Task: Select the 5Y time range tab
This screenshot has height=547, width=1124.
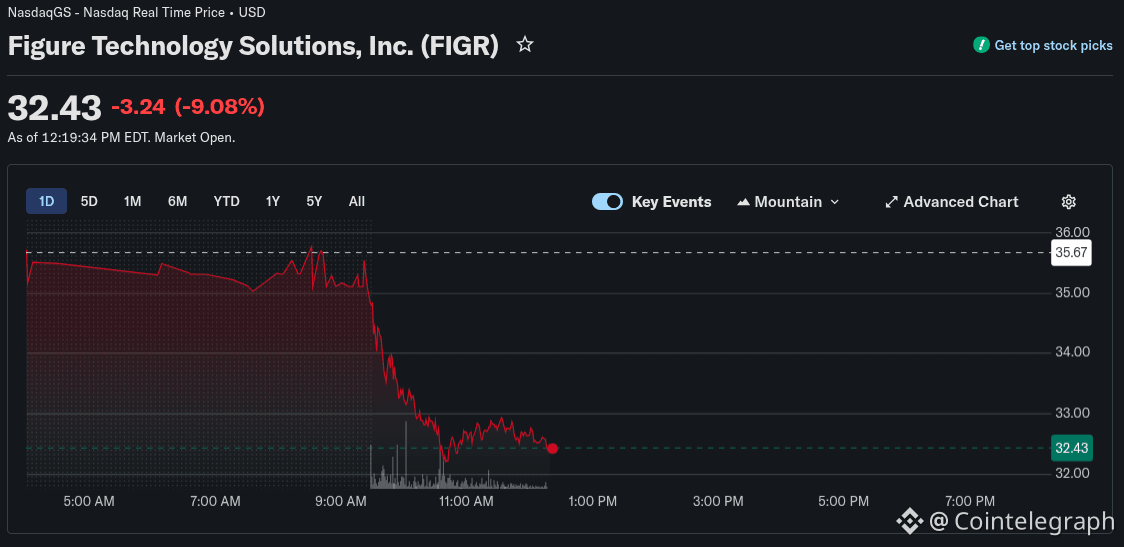Action: [x=315, y=201]
